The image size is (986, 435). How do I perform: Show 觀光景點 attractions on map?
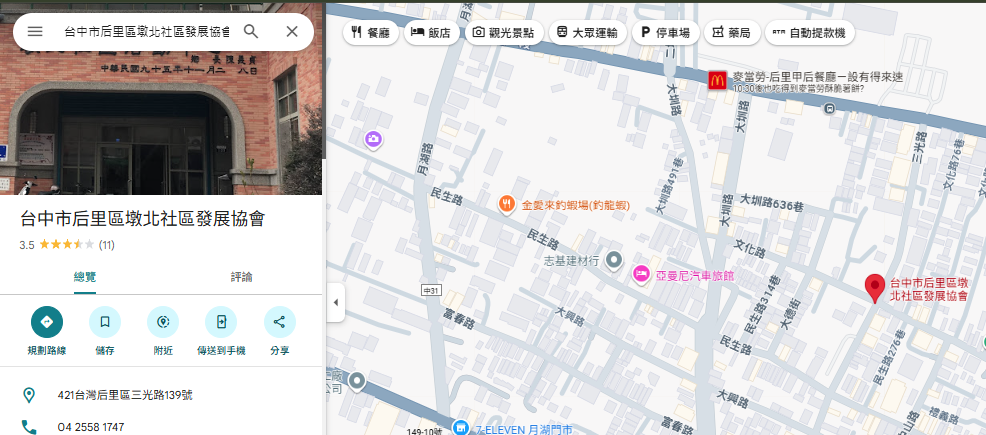(x=507, y=33)
